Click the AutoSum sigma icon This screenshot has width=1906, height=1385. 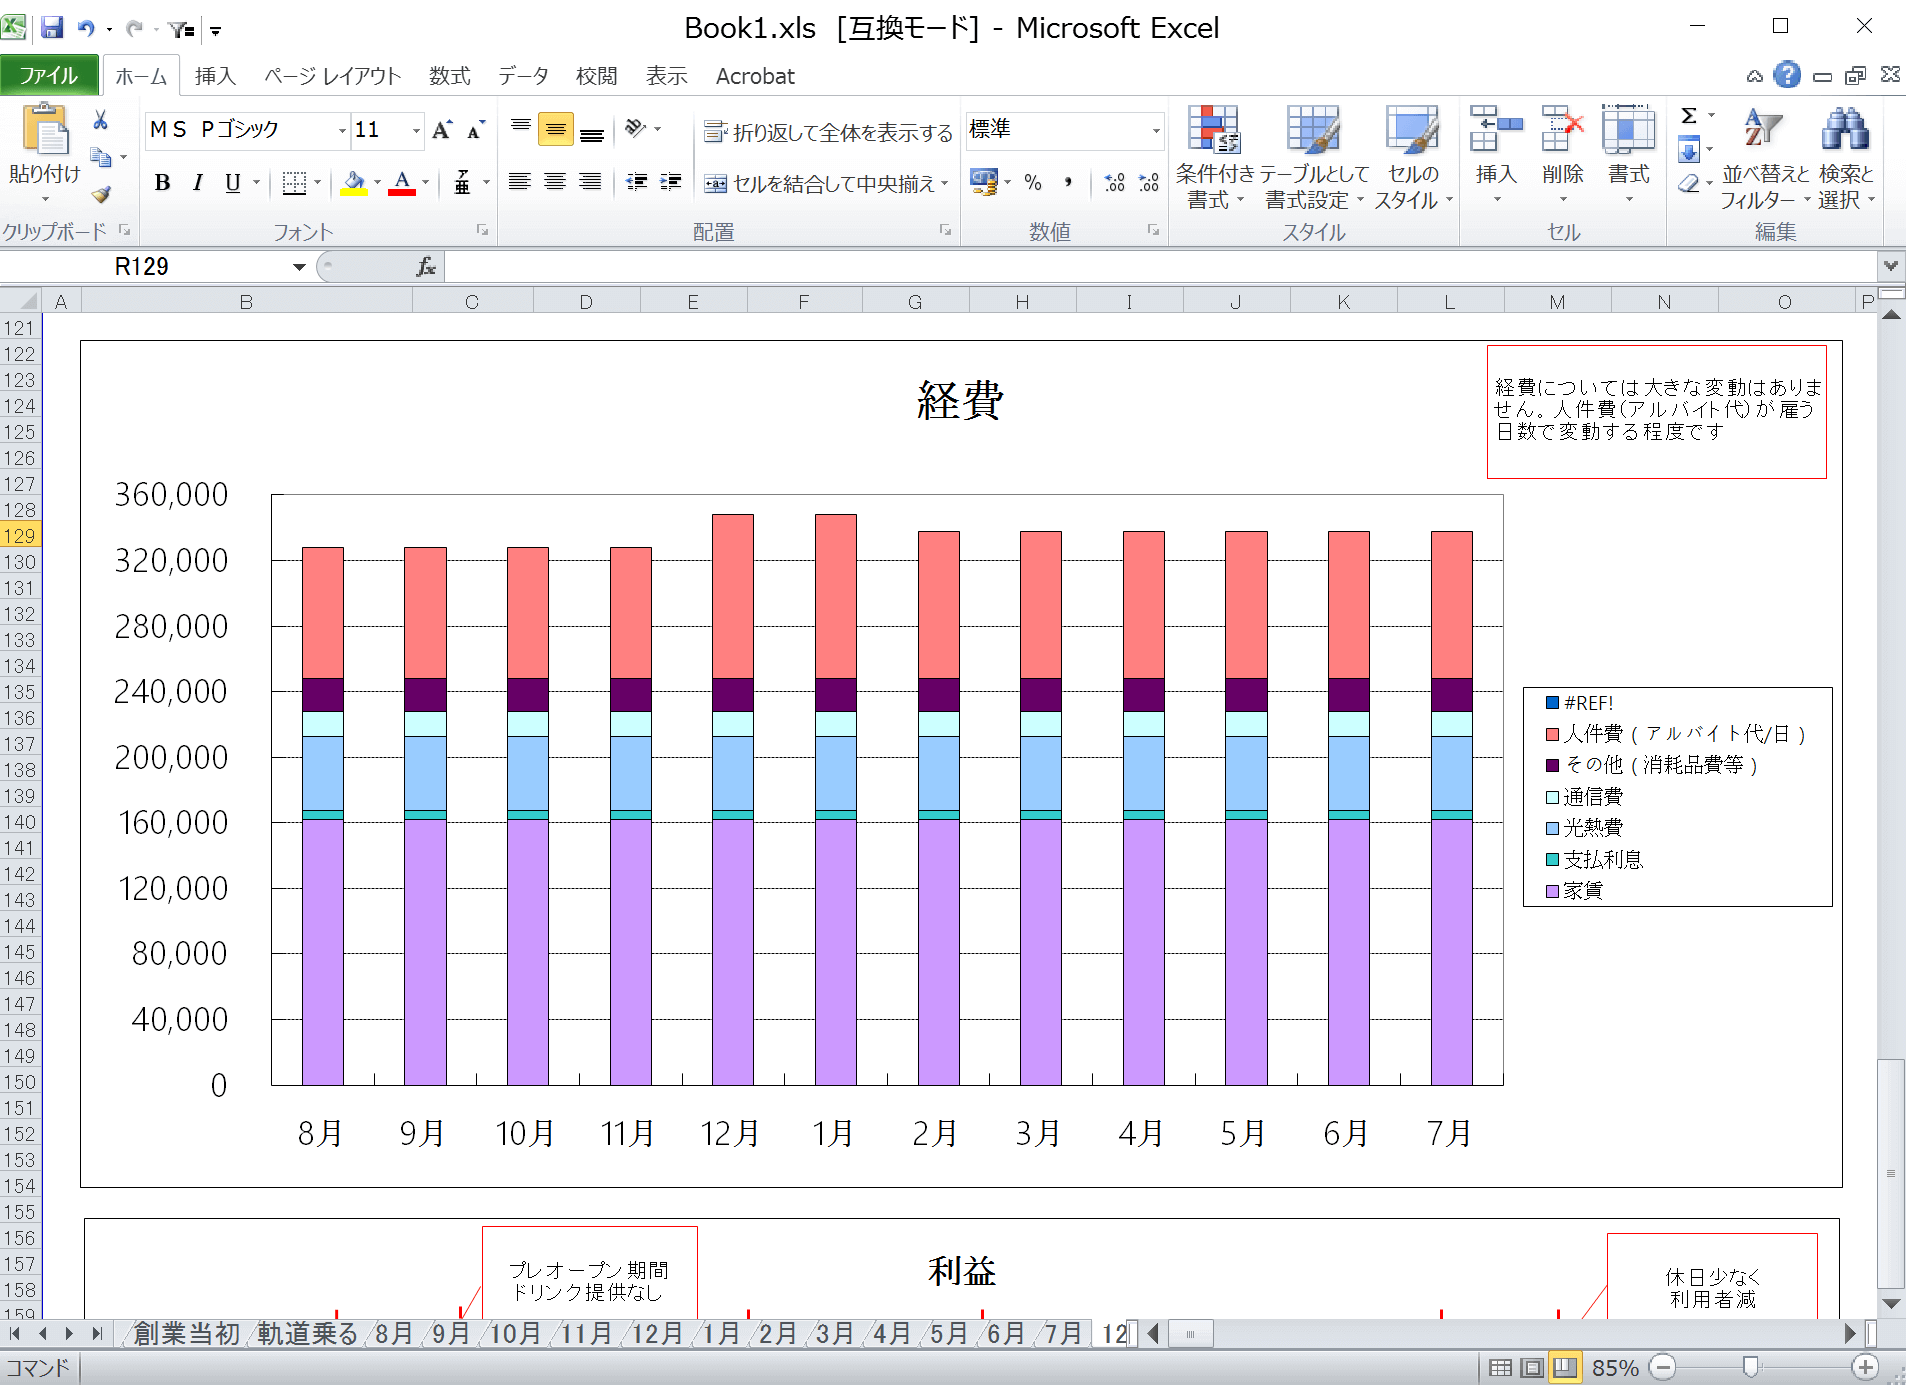[x=1688, y=116]
